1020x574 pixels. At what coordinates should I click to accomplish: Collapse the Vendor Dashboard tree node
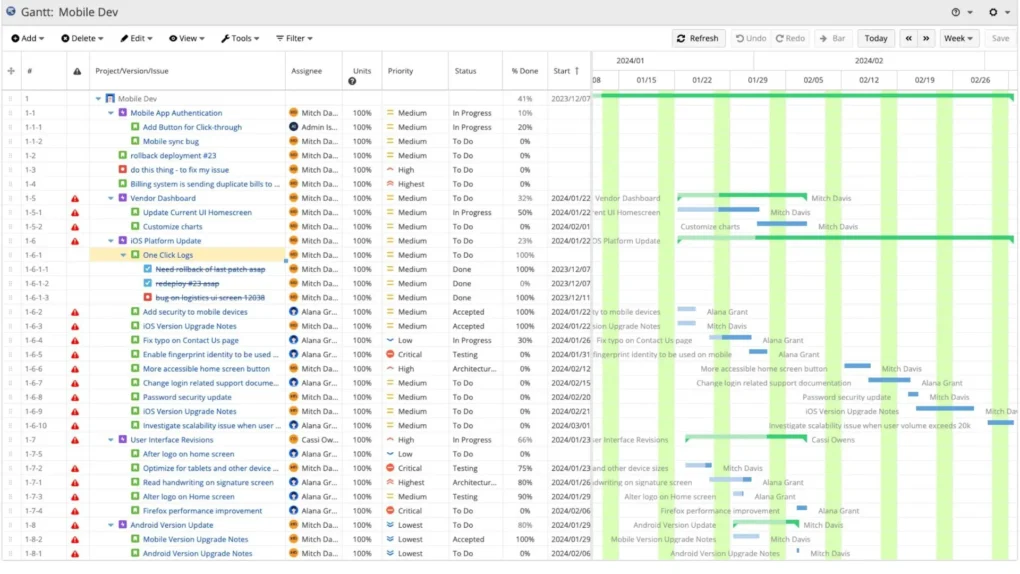[111, 198]
